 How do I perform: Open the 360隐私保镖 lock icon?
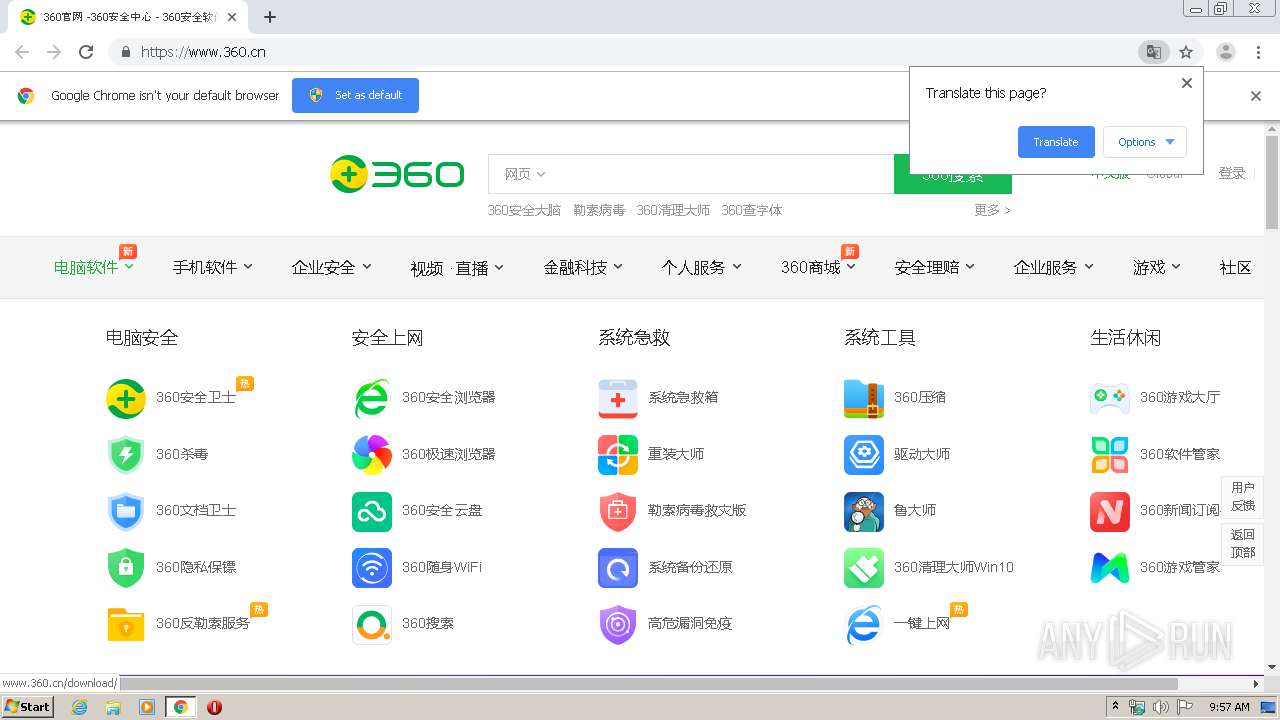(126, 568)
